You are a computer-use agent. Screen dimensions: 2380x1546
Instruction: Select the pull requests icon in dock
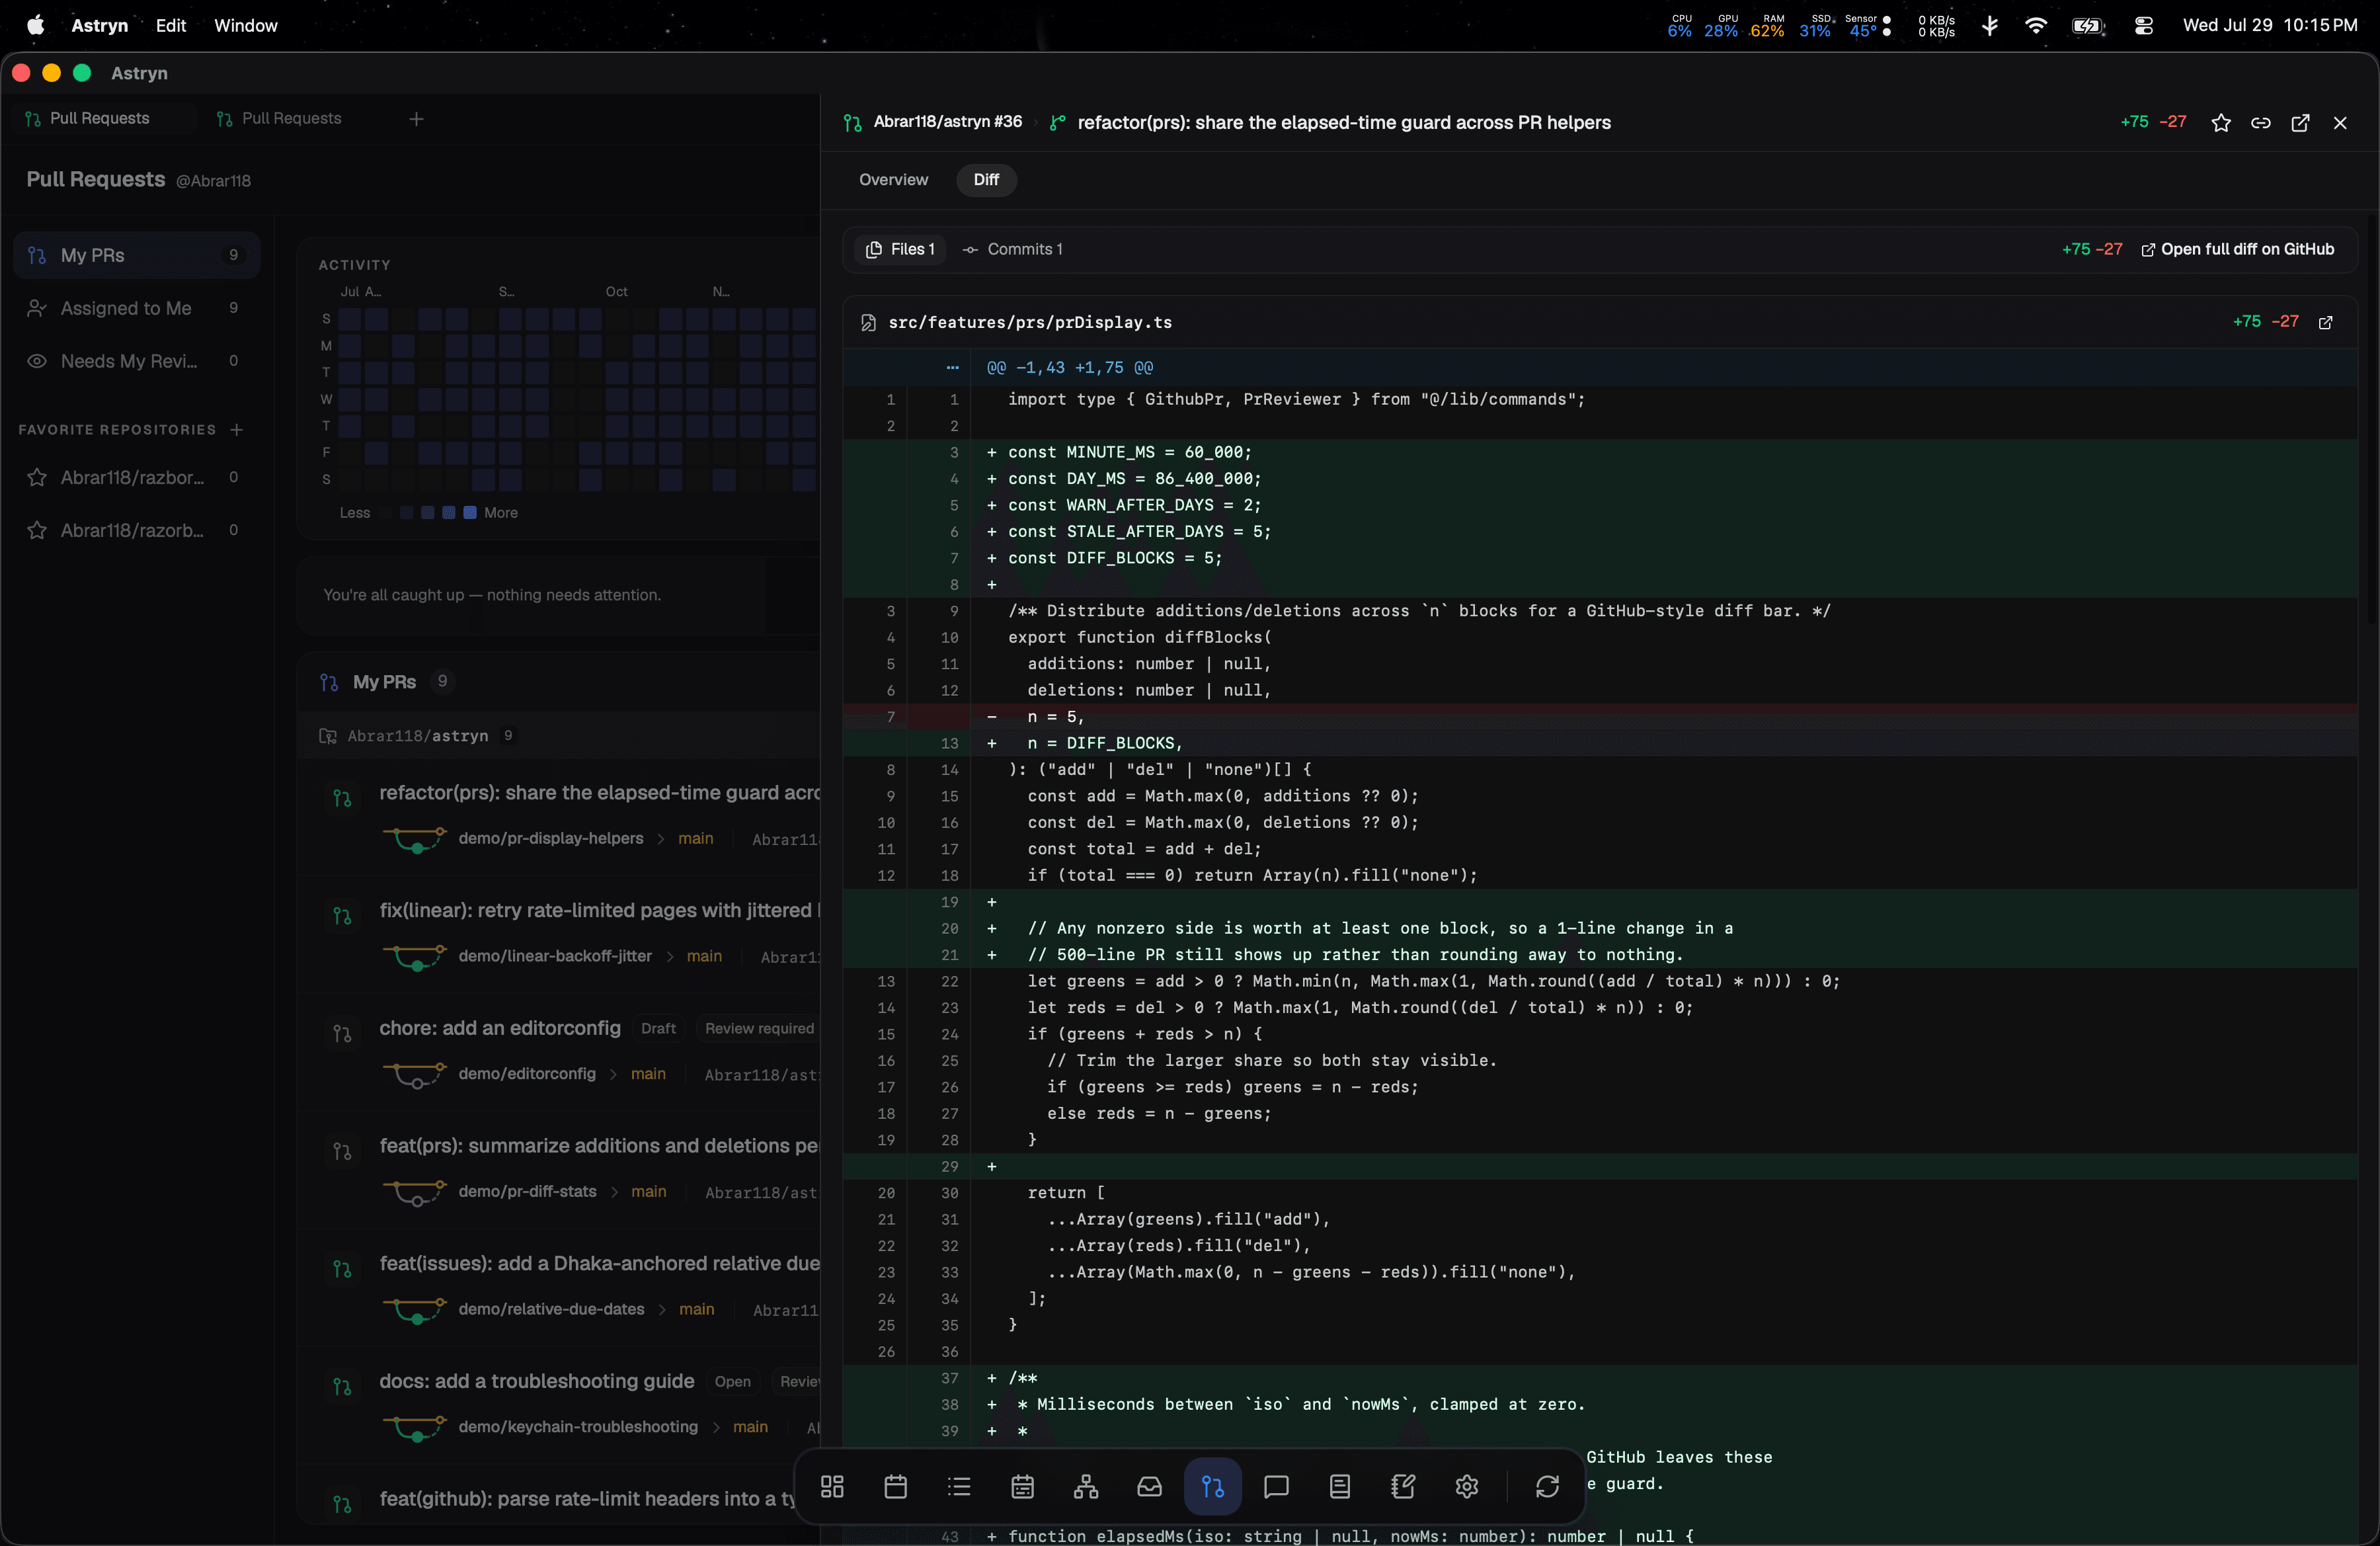click(1213, 1487)
